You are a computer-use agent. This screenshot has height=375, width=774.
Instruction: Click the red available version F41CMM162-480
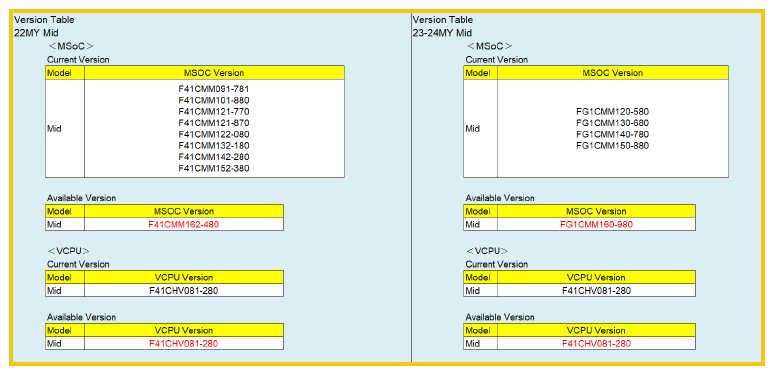[184, 225]
